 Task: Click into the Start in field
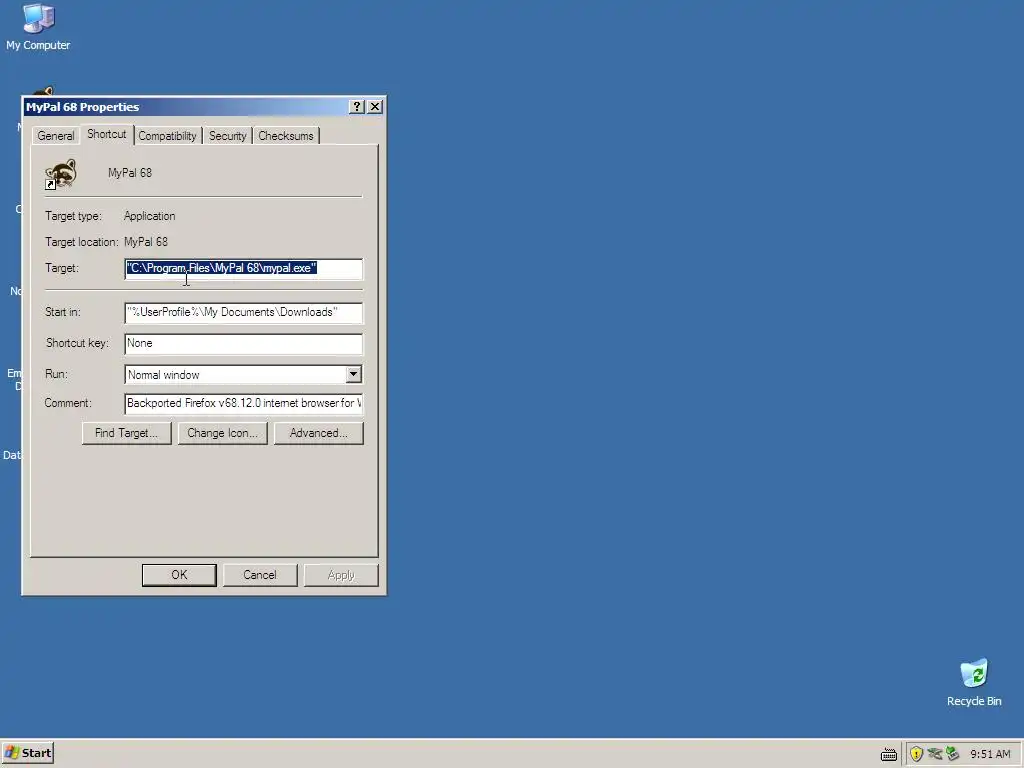pyautogui.click(x=244, y=313)
